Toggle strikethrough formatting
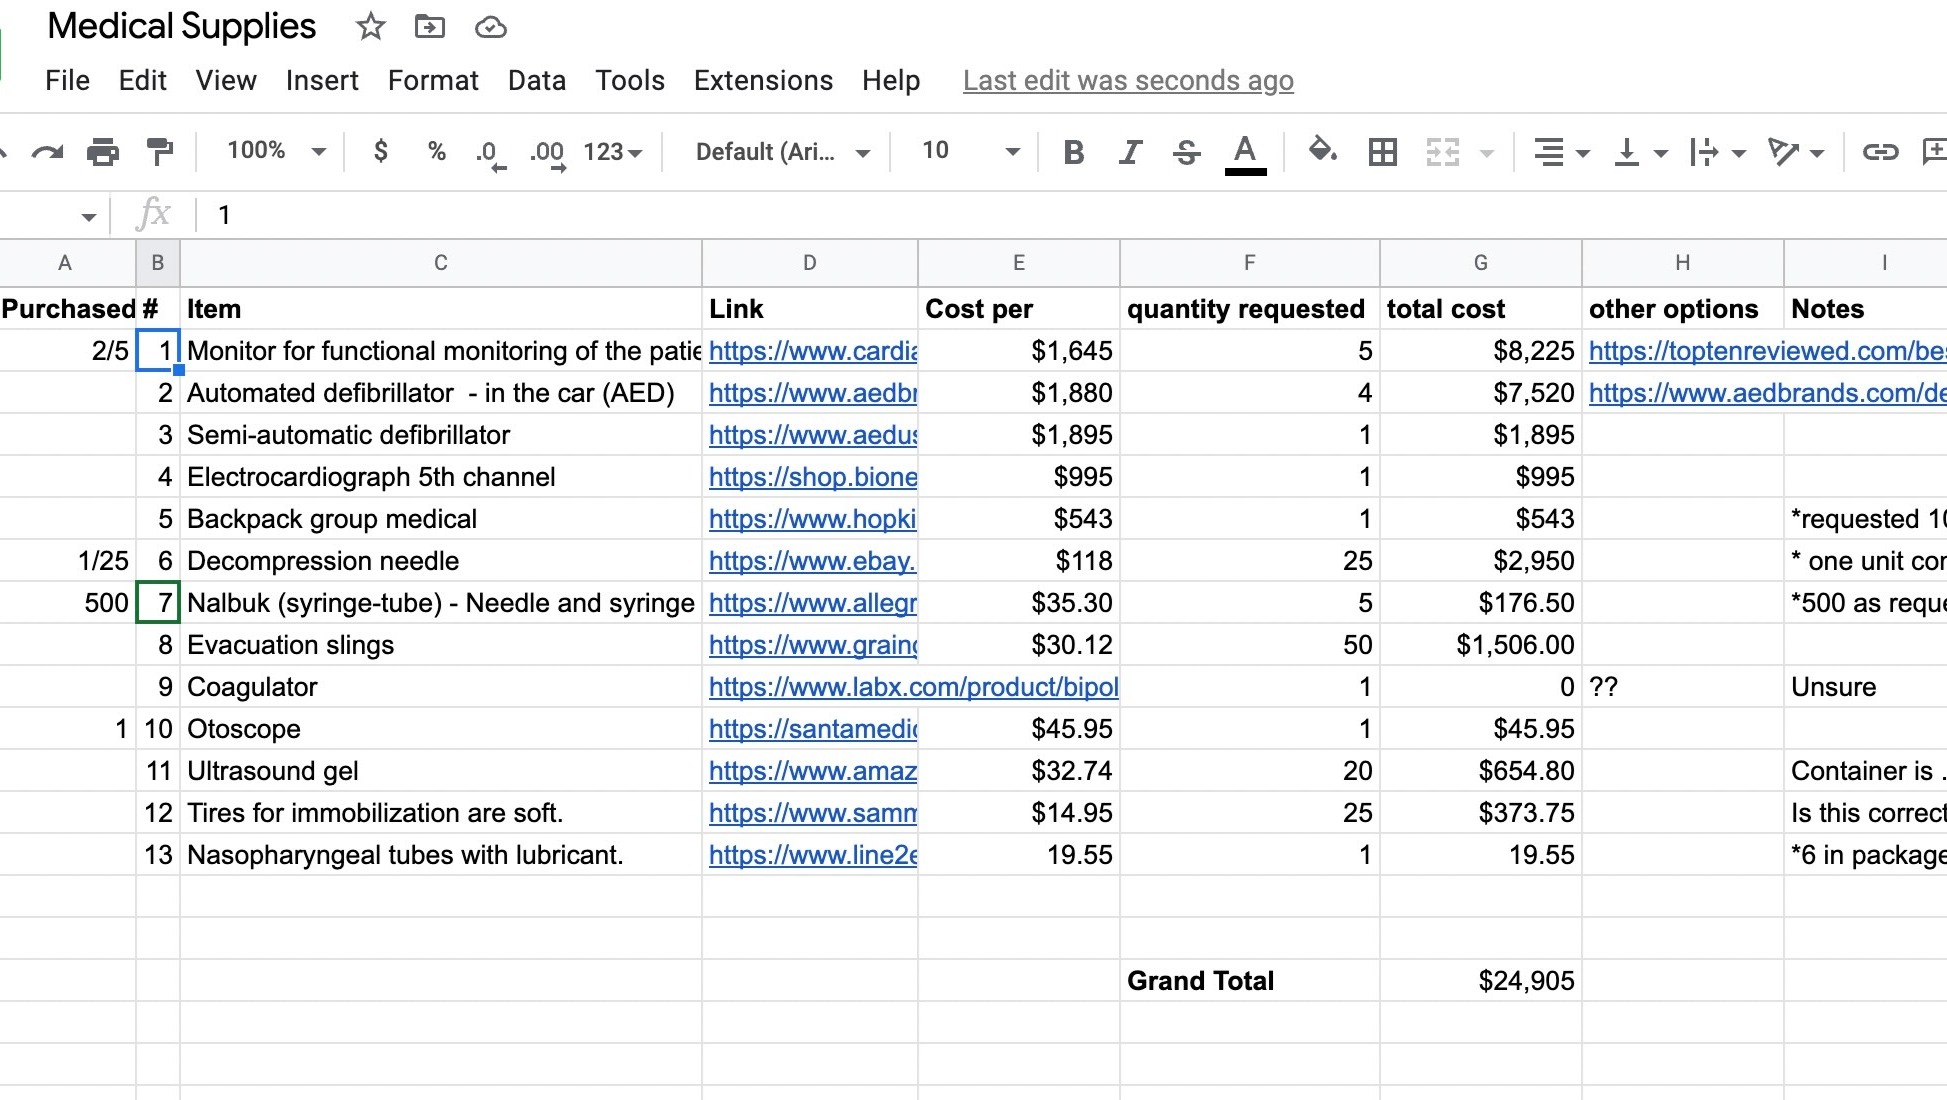The image size is (1947, 1100). click(x=1187, y=152)
